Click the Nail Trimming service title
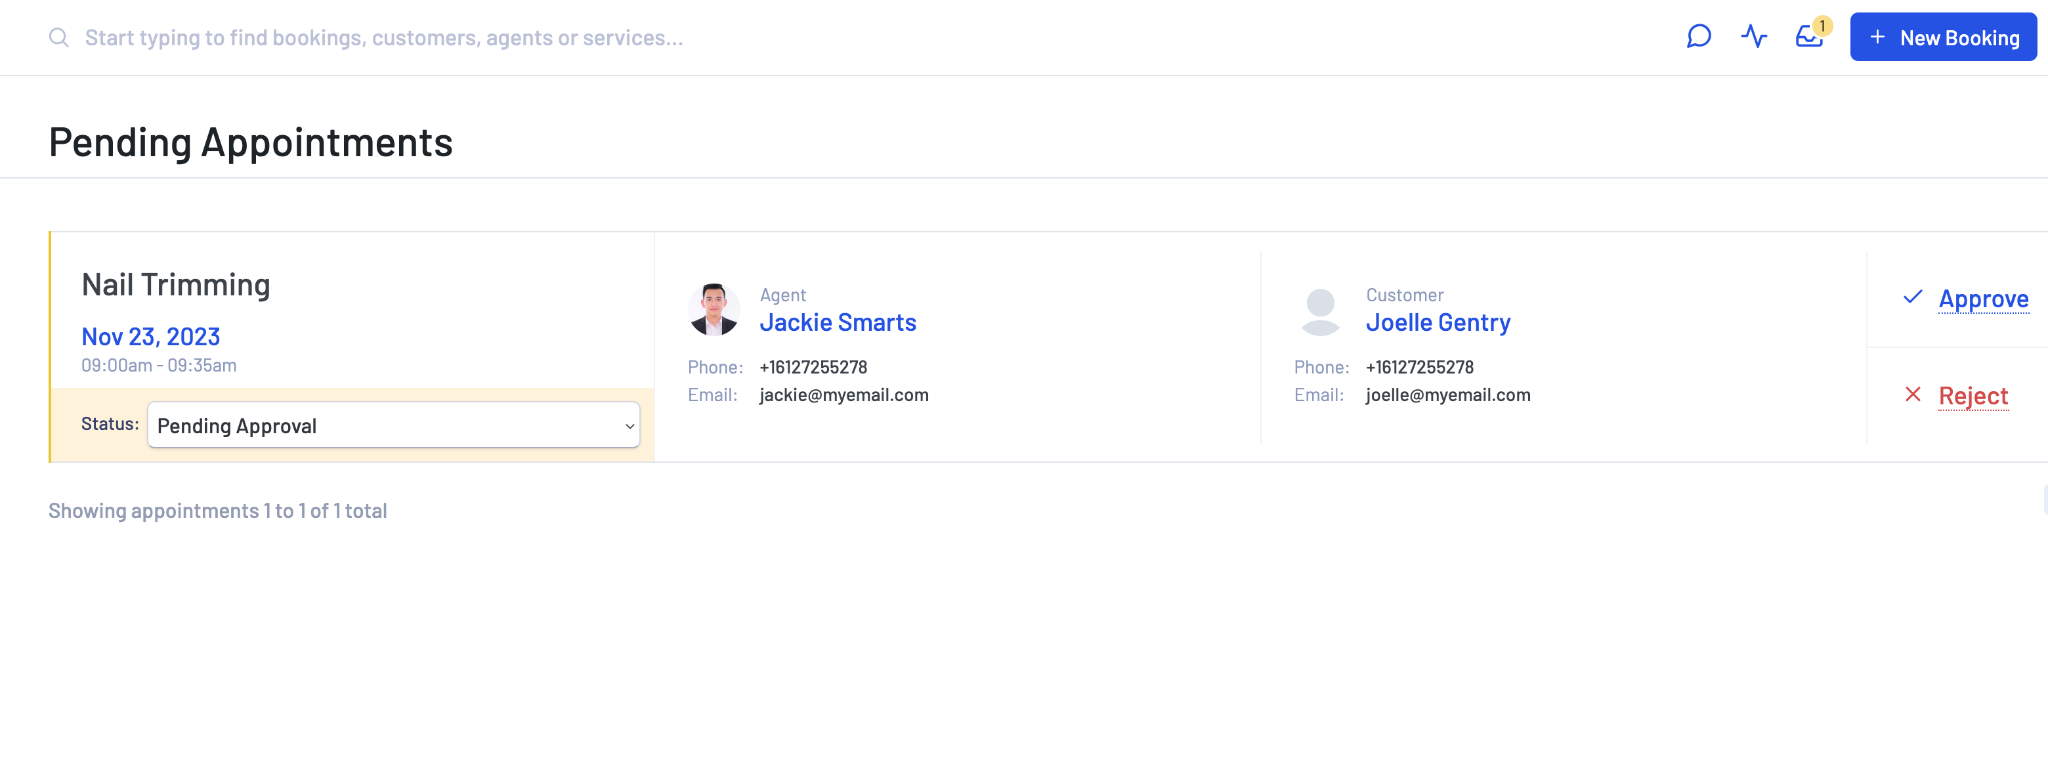2048x769 pixels. click(x=176, y=285)
